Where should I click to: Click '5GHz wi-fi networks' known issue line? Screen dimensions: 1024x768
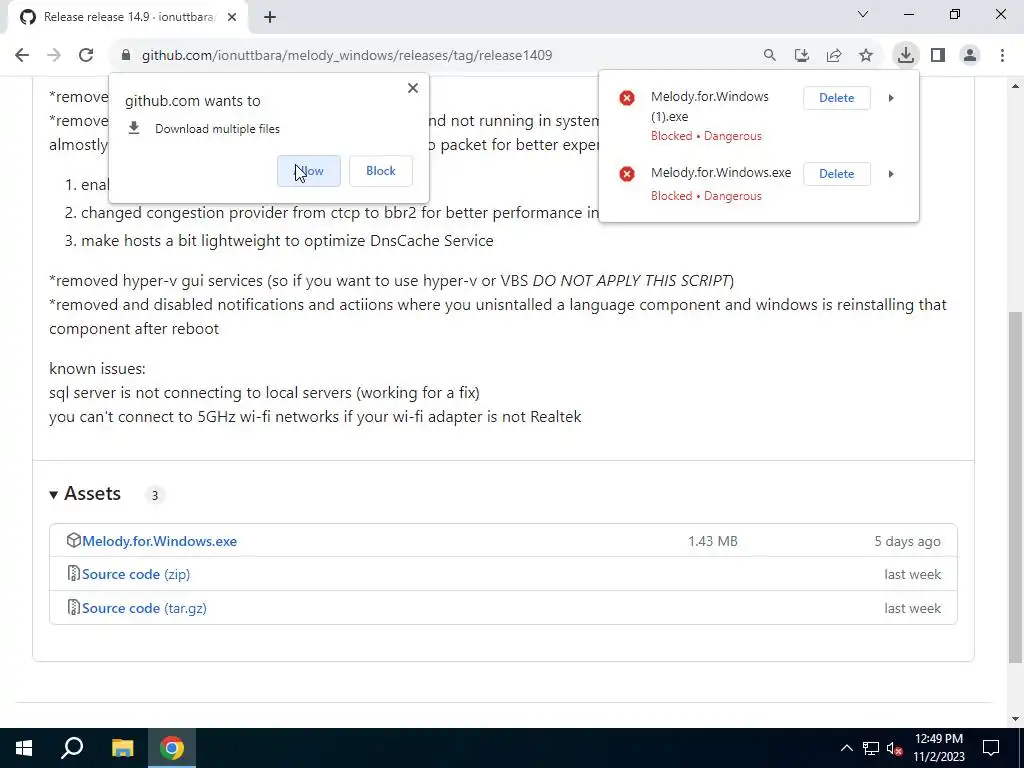click(315, 417)
